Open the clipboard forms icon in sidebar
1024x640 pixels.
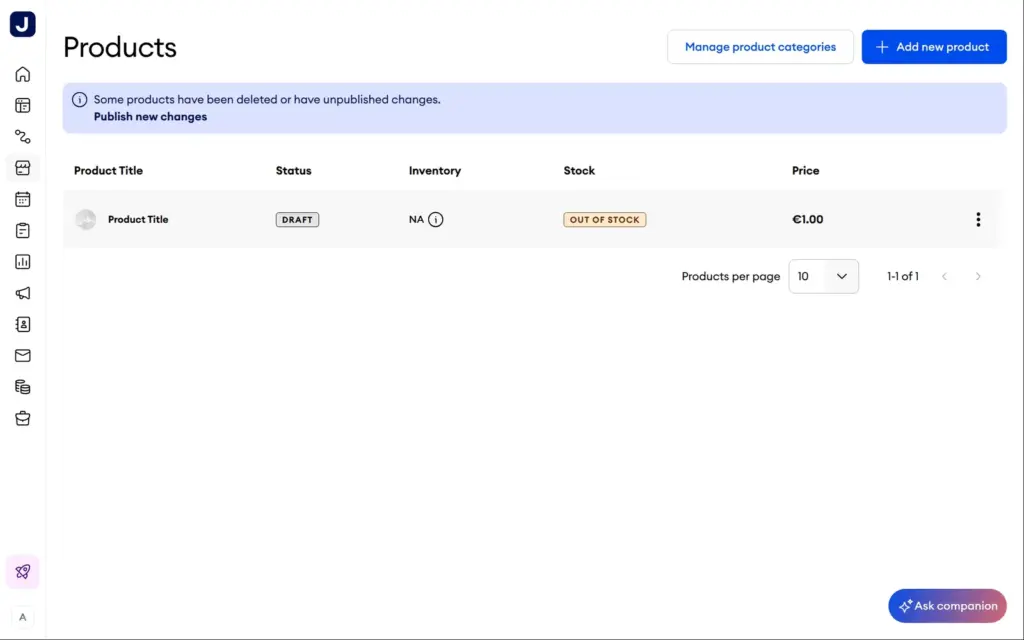pos(23,231)
